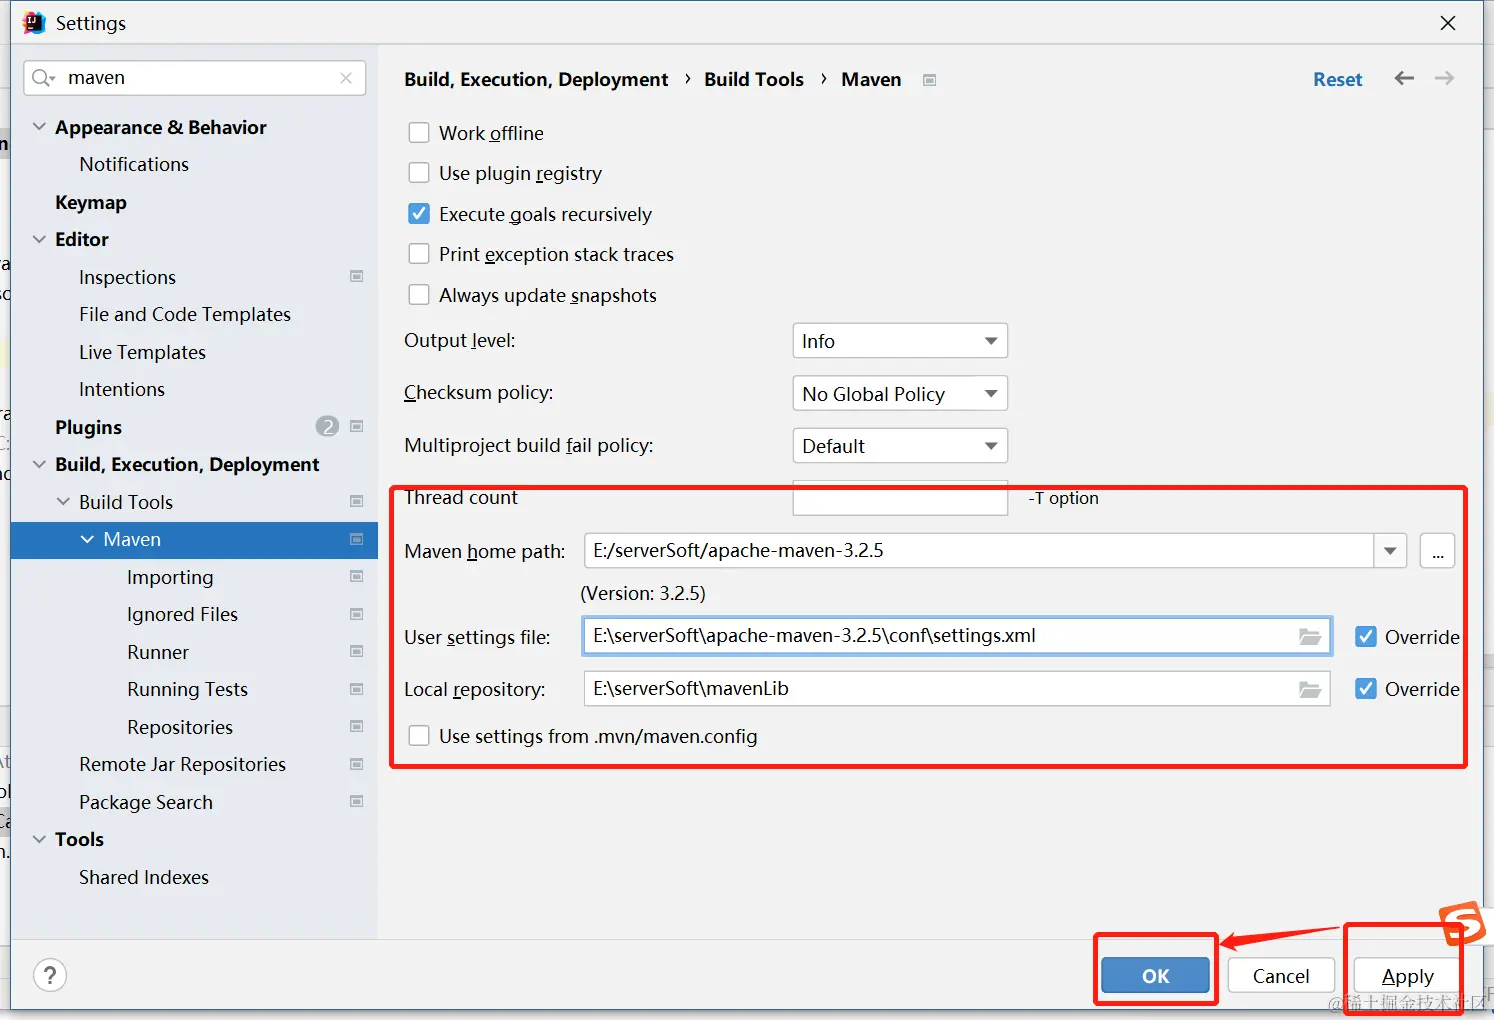Click the maven settings search box
Screen dimensions: 1494x1020
195,78
